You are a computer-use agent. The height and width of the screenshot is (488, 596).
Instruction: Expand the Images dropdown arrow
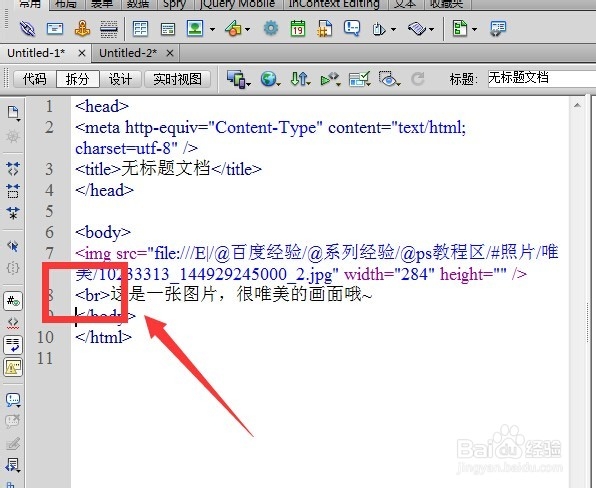click(212, 29)
